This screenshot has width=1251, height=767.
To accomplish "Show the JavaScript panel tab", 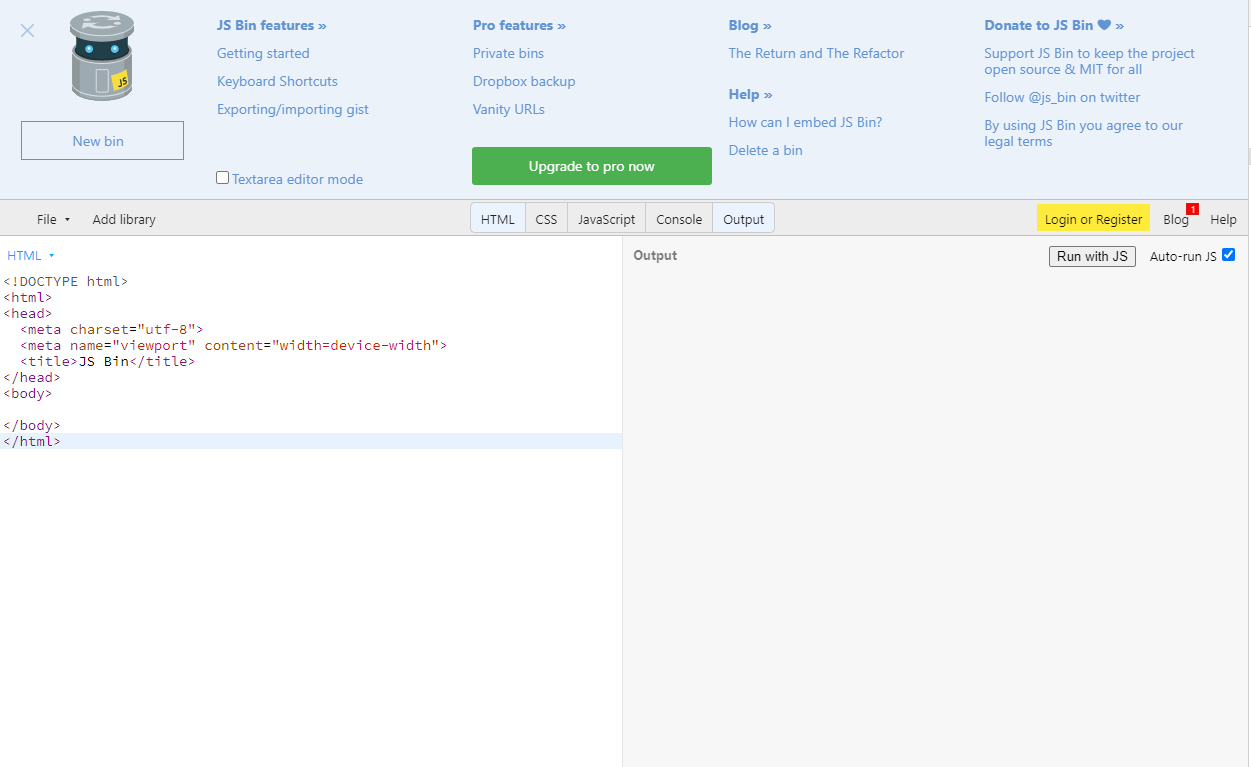I will pyautogui.click(x=606, y=219).
